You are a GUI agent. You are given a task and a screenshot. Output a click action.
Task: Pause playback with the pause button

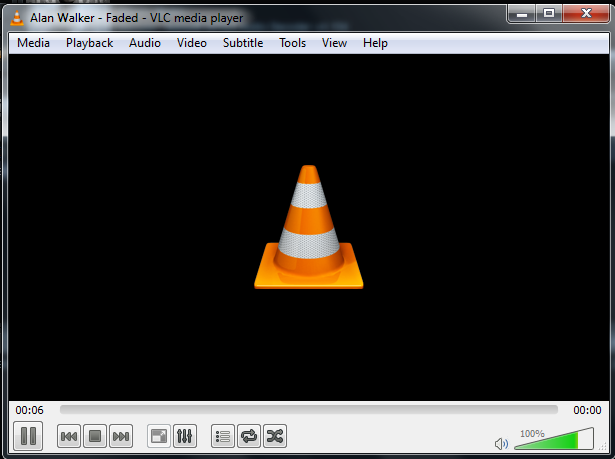coord(28,436)
